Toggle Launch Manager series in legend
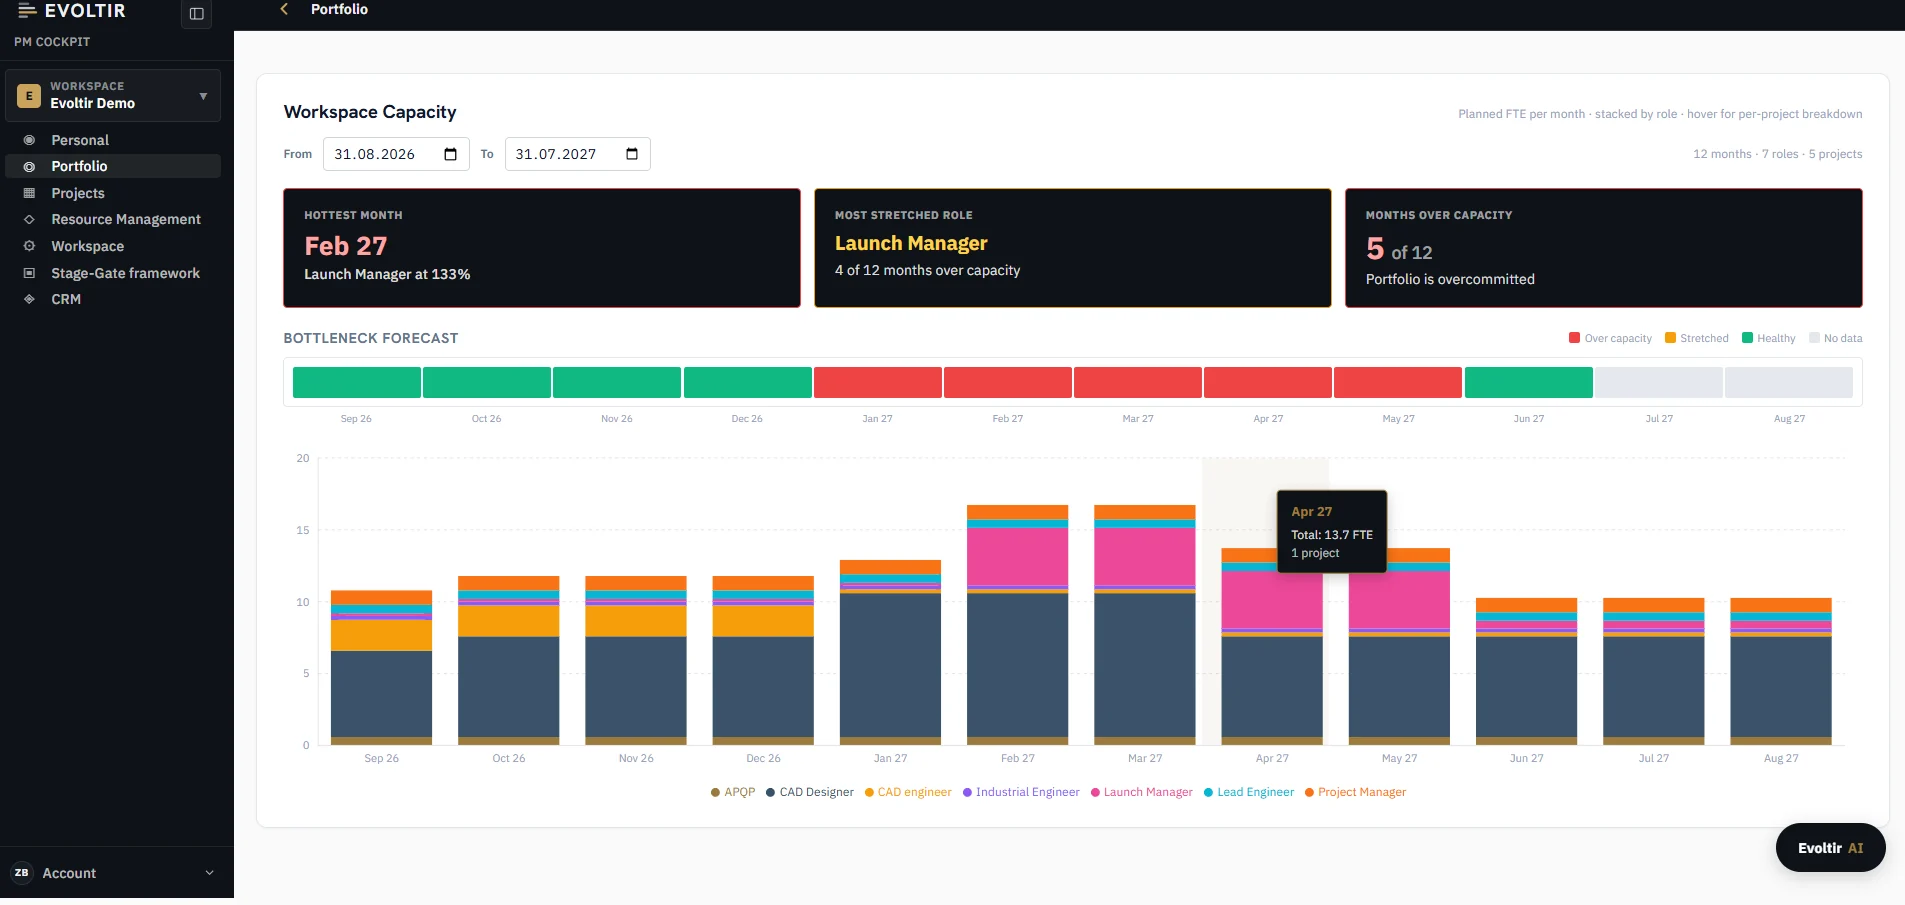The image size is (1905, 905). (1141, 792)
